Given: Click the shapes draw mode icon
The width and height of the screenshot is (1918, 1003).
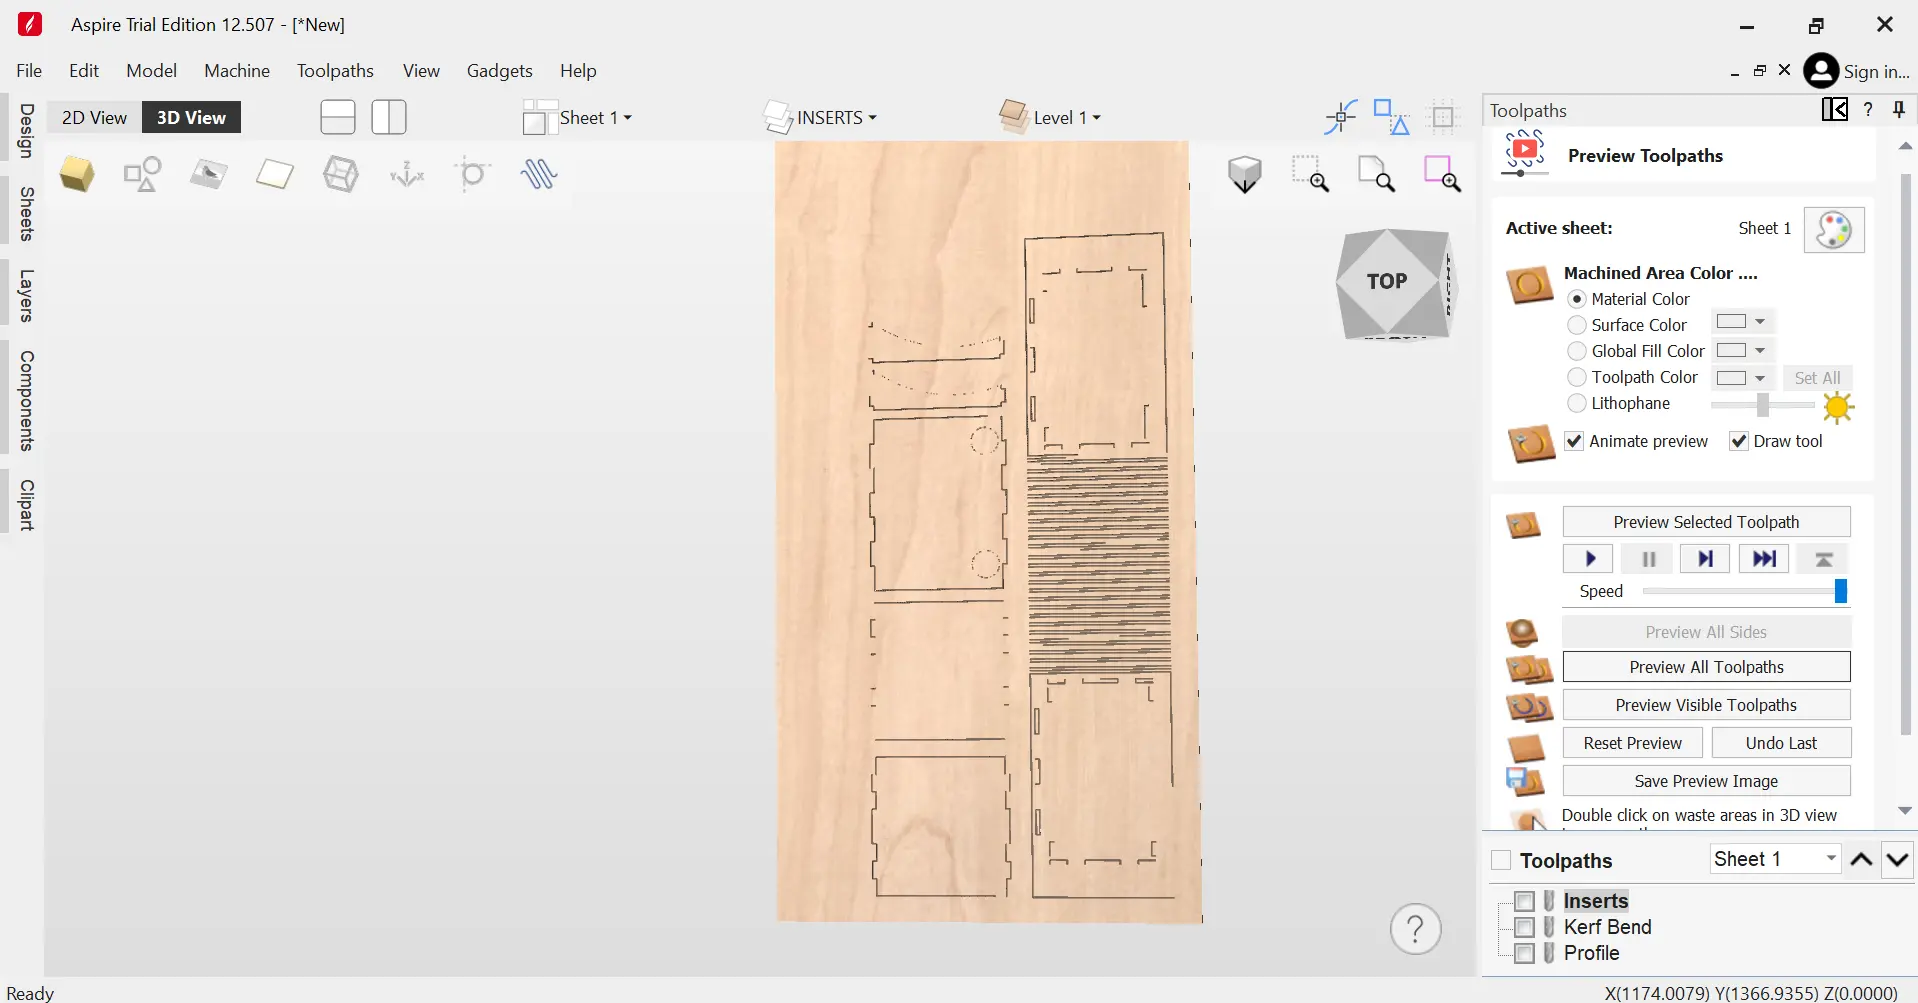Looking at the screenshot, I should 142,174.
